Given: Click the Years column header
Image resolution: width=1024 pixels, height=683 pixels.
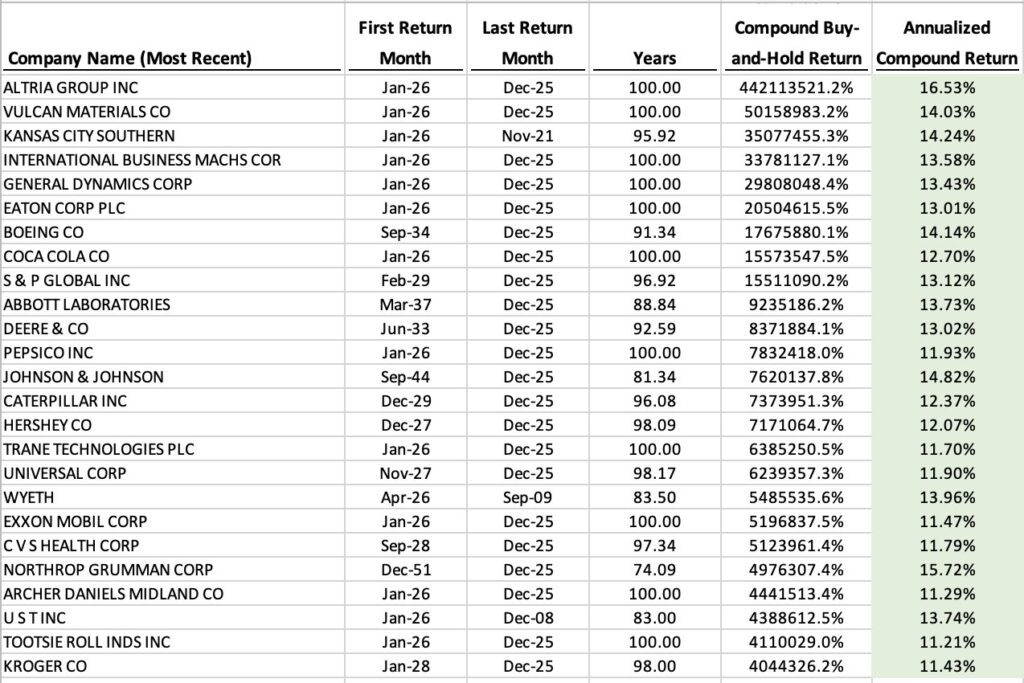Looking at the screenshot, I should click(654, 58).
